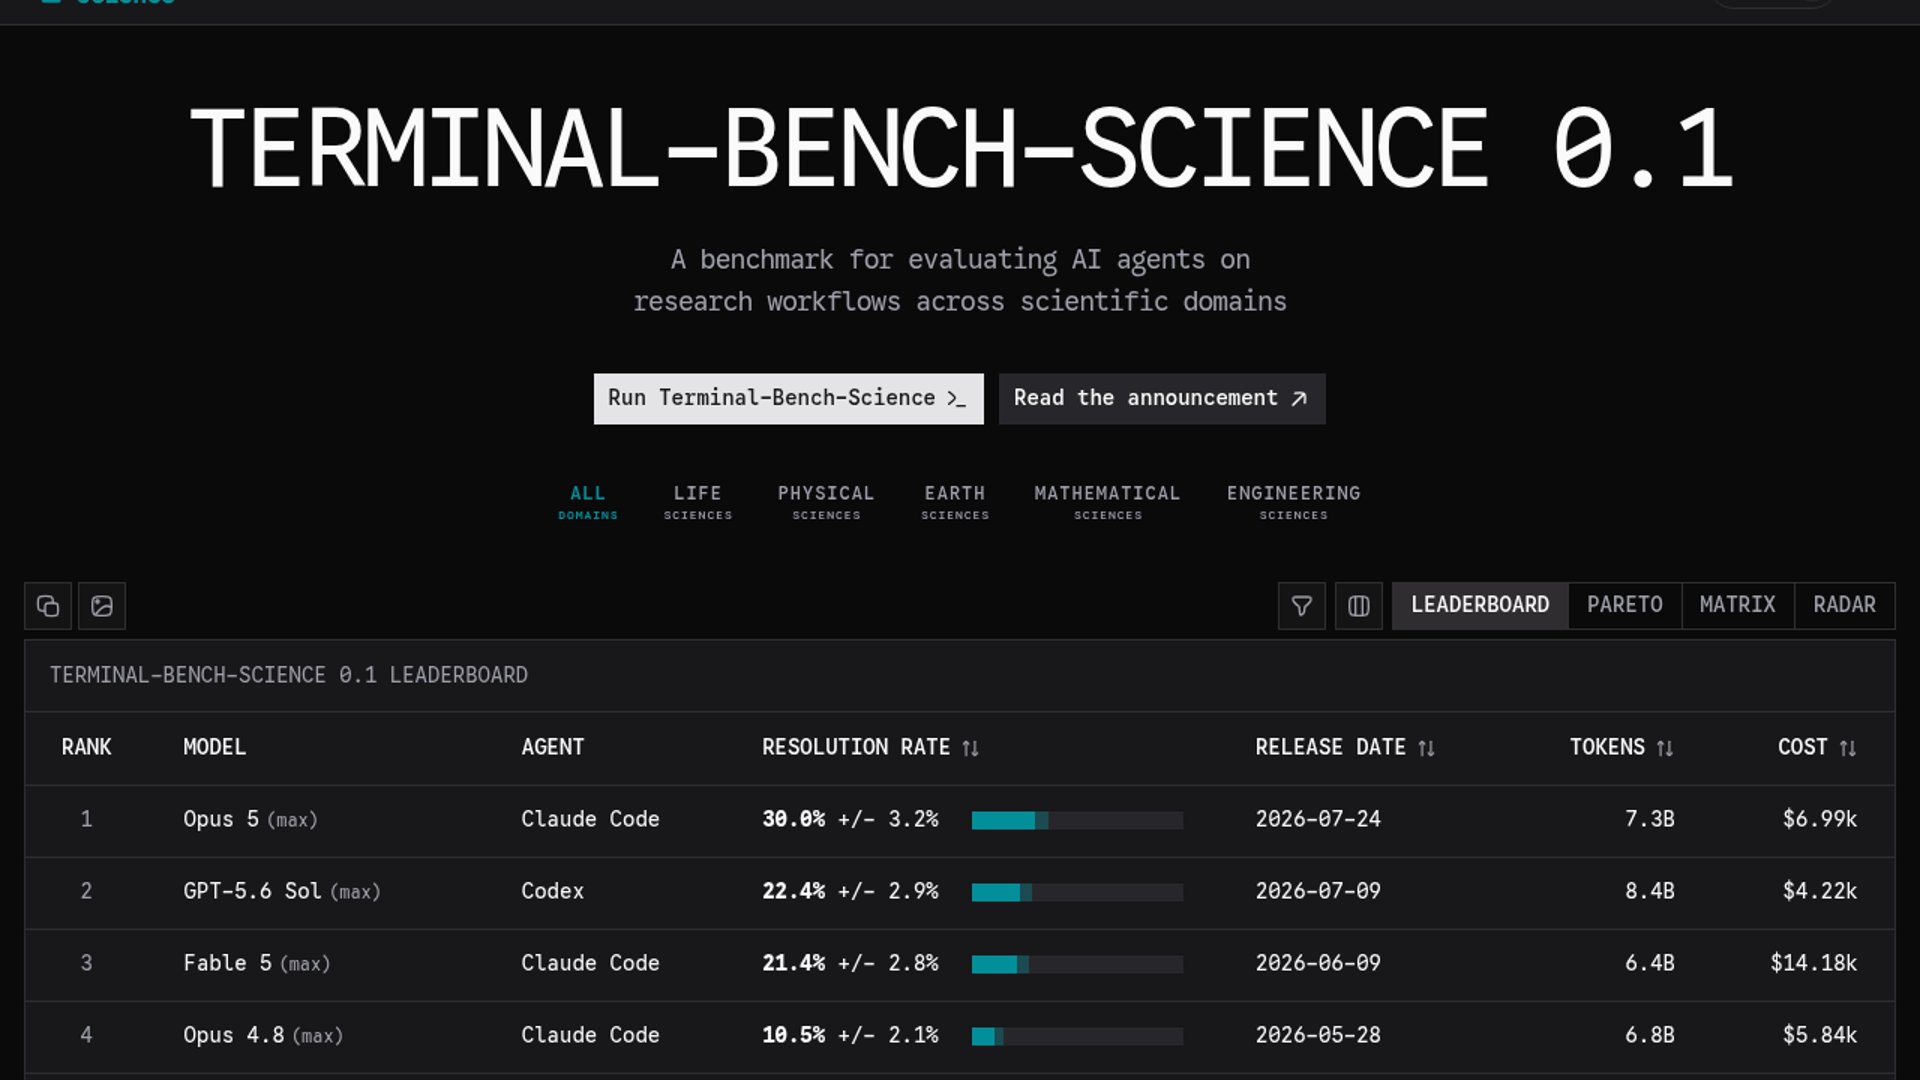Click the 8.4B tokens value
1920x1080 pixels.
click(1650, 892)
